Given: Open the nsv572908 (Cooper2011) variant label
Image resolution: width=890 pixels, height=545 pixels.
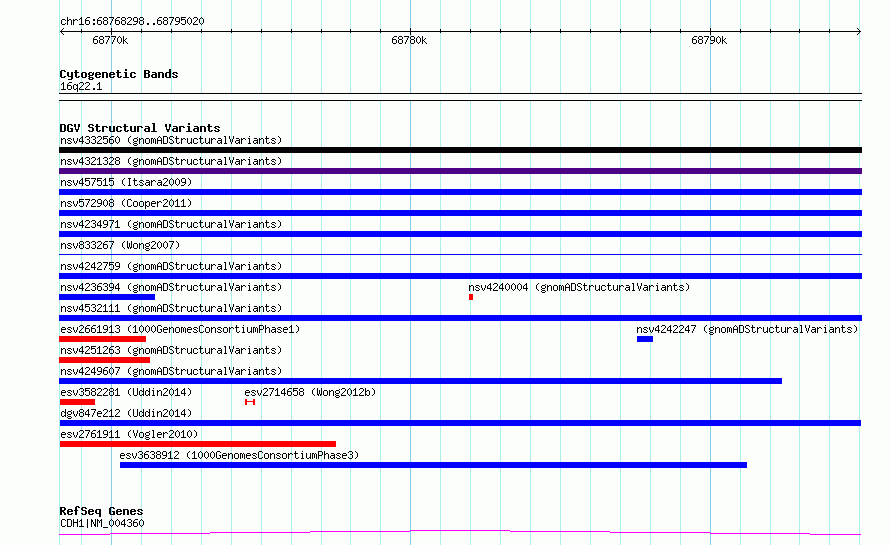Looking at the screenshot, I should (126, 203).
